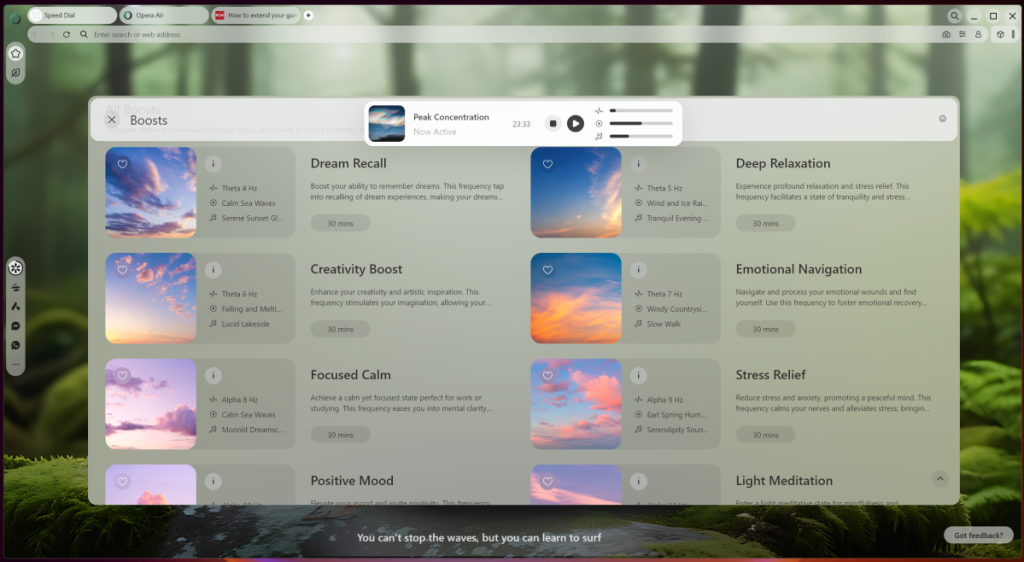The image size is (1024, 562).
Task: Click the smiley feedback icon in Boosts header
Action: click(x=942, y=118)
